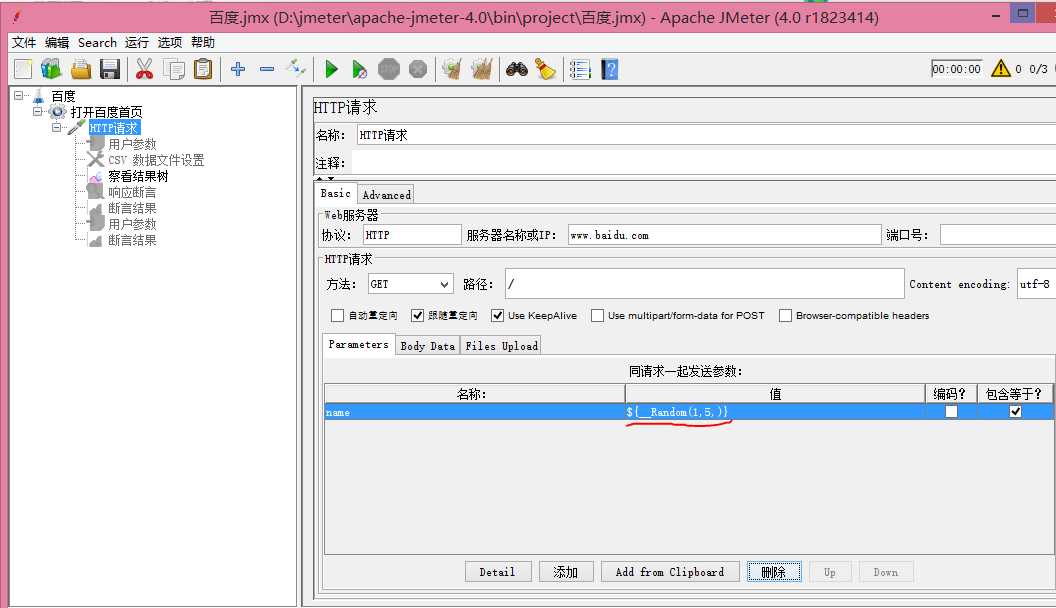Click the Stop test toolbar icon
This screenshot has width=1056, height=608.
[x=389, y=69]
